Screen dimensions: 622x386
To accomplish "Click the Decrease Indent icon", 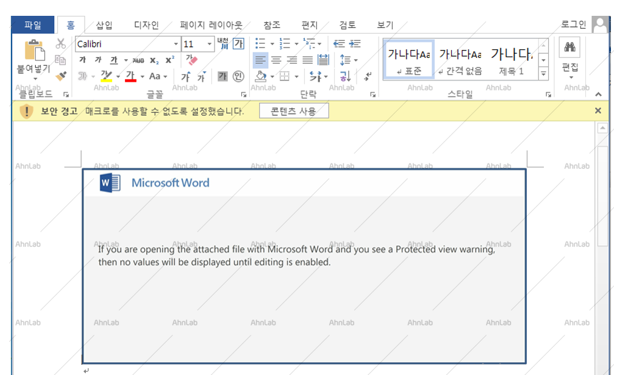I will pyautogui.click(x=339, y=43).
